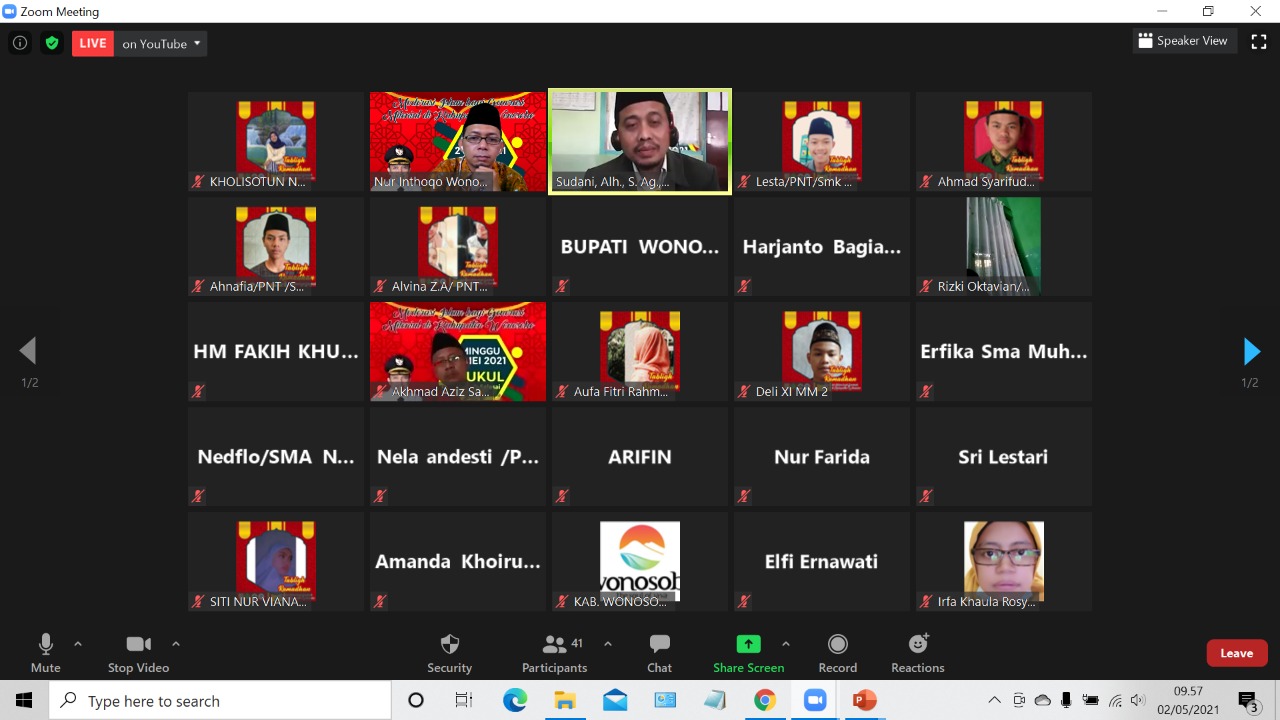Open the notification center
Image resolution: width=1280 pixels, height=720 pixels.
coord(1248,701)
